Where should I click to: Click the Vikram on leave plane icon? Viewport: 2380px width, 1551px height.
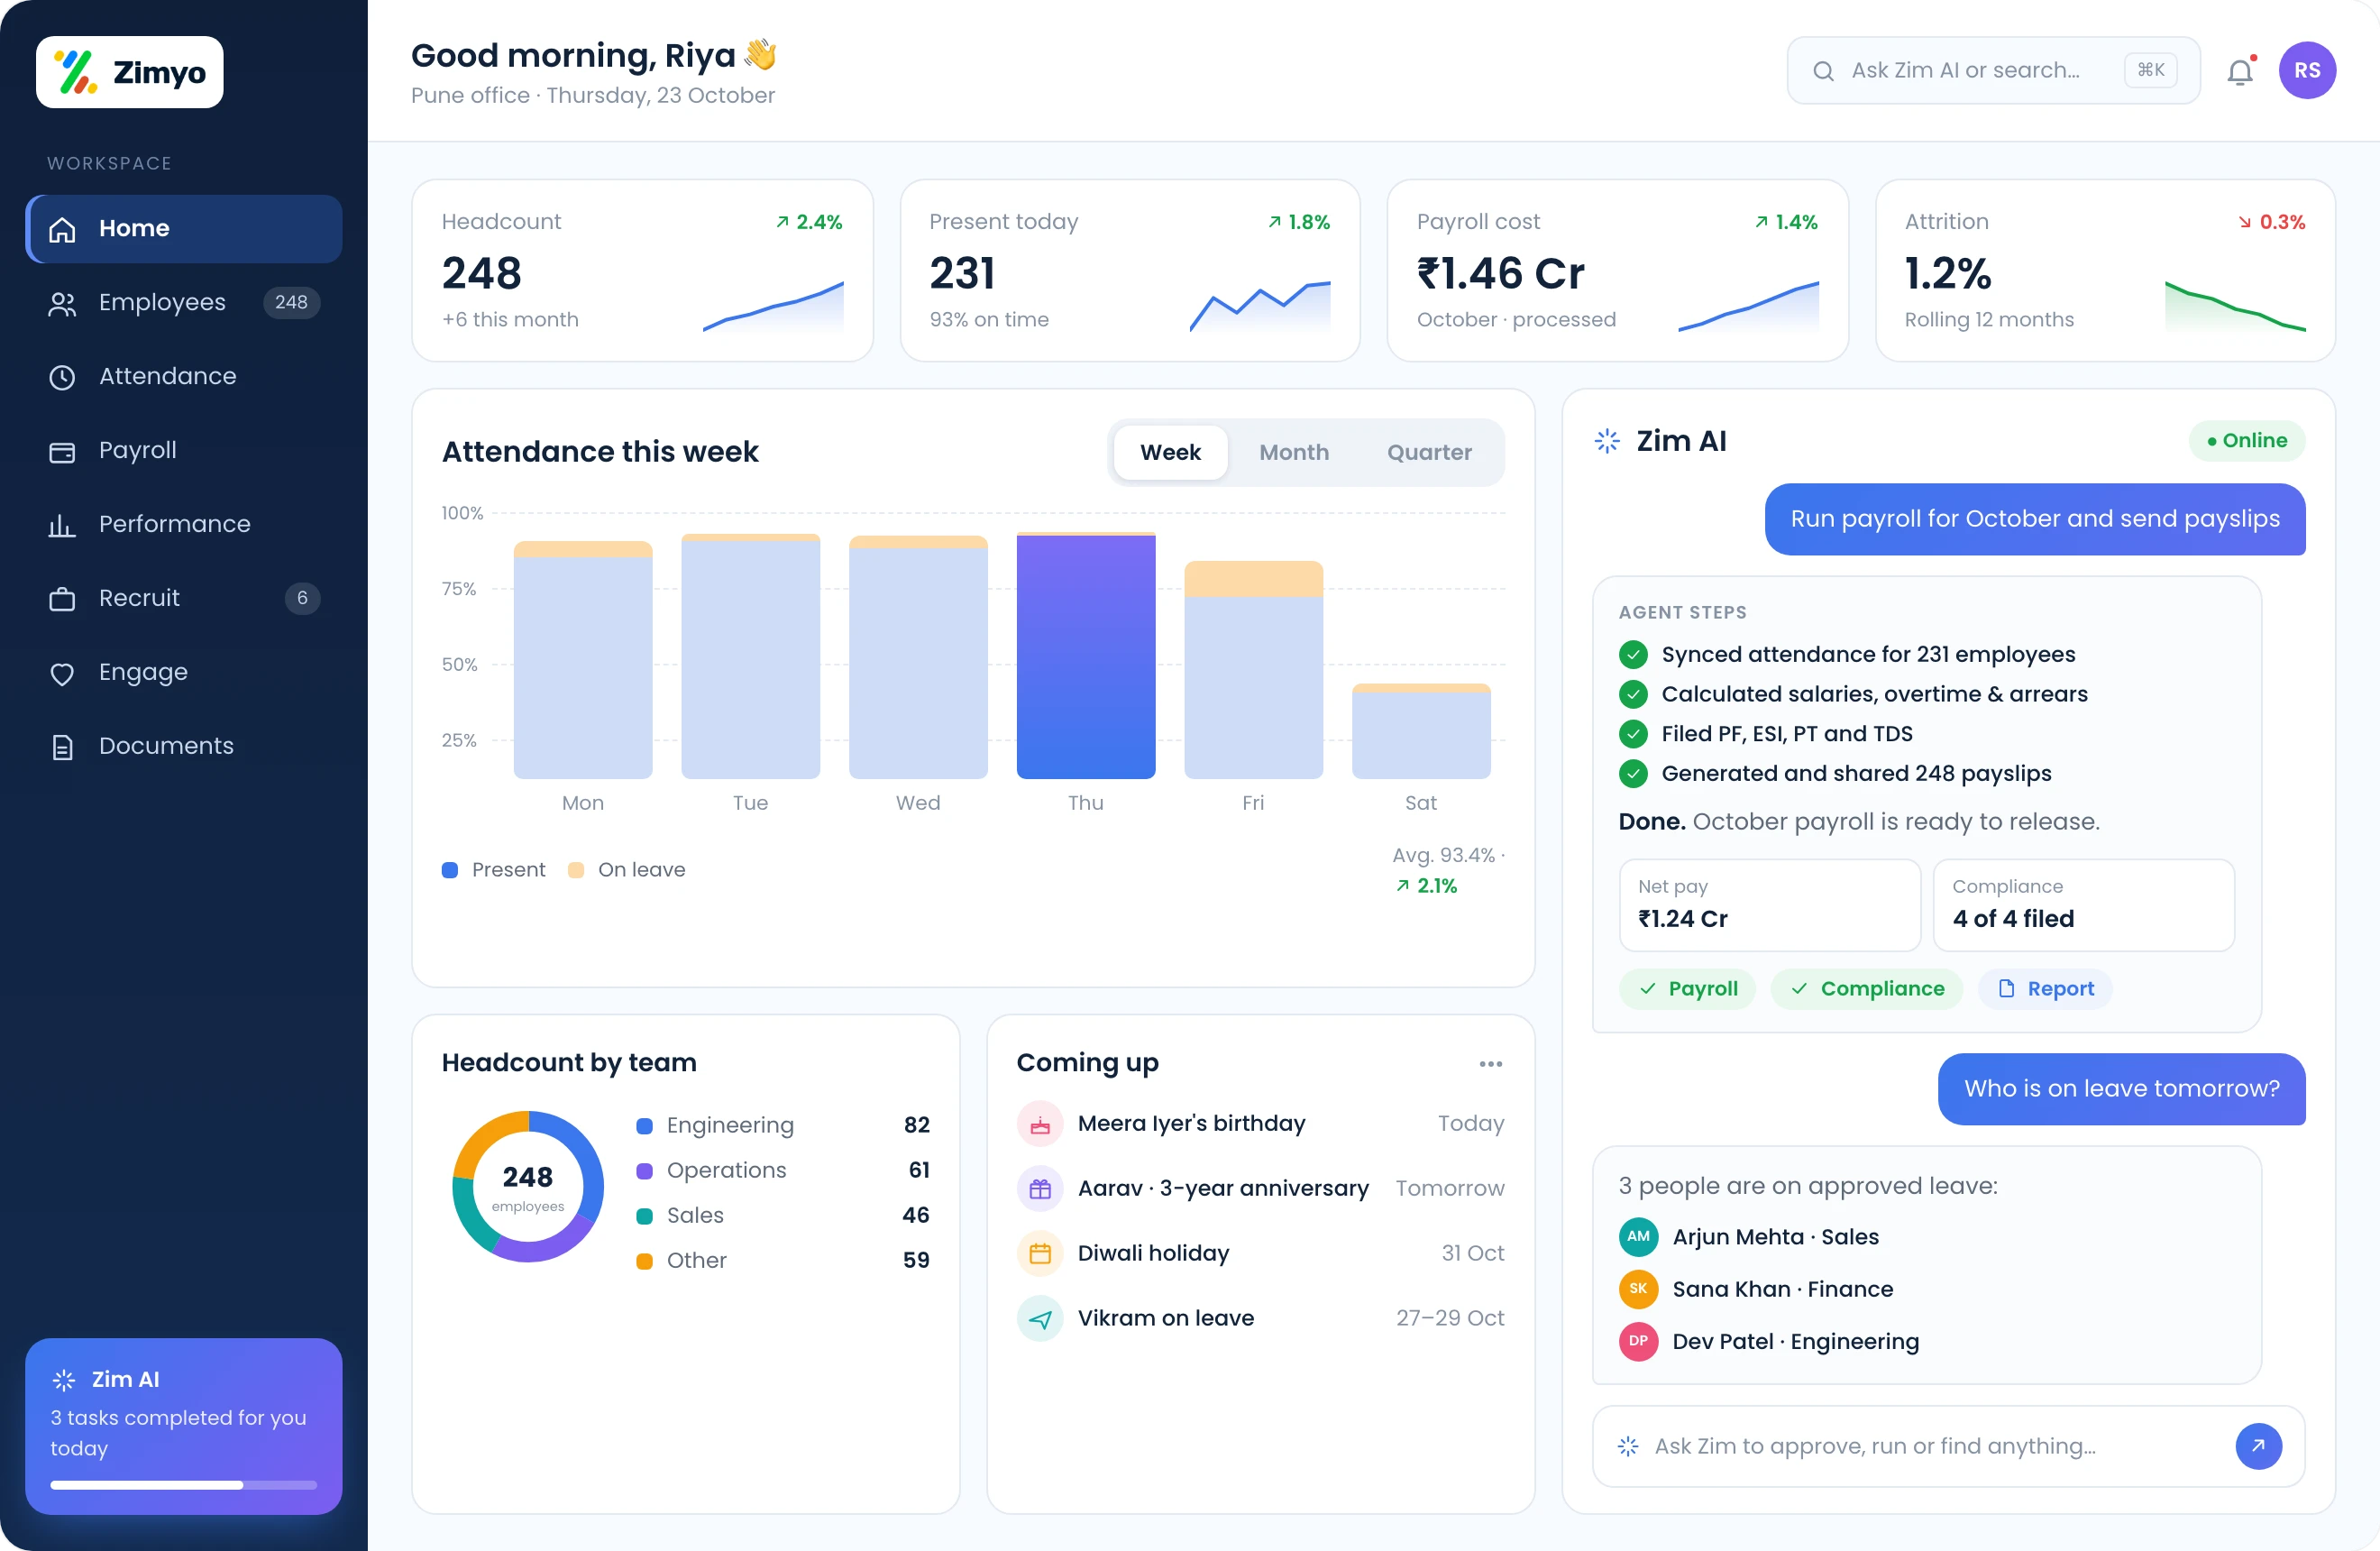click(x=1040, y=1320)
